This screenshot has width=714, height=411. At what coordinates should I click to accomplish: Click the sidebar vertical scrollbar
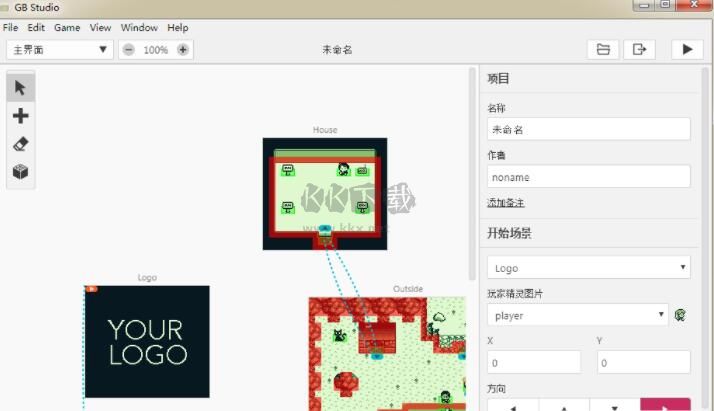705,238
